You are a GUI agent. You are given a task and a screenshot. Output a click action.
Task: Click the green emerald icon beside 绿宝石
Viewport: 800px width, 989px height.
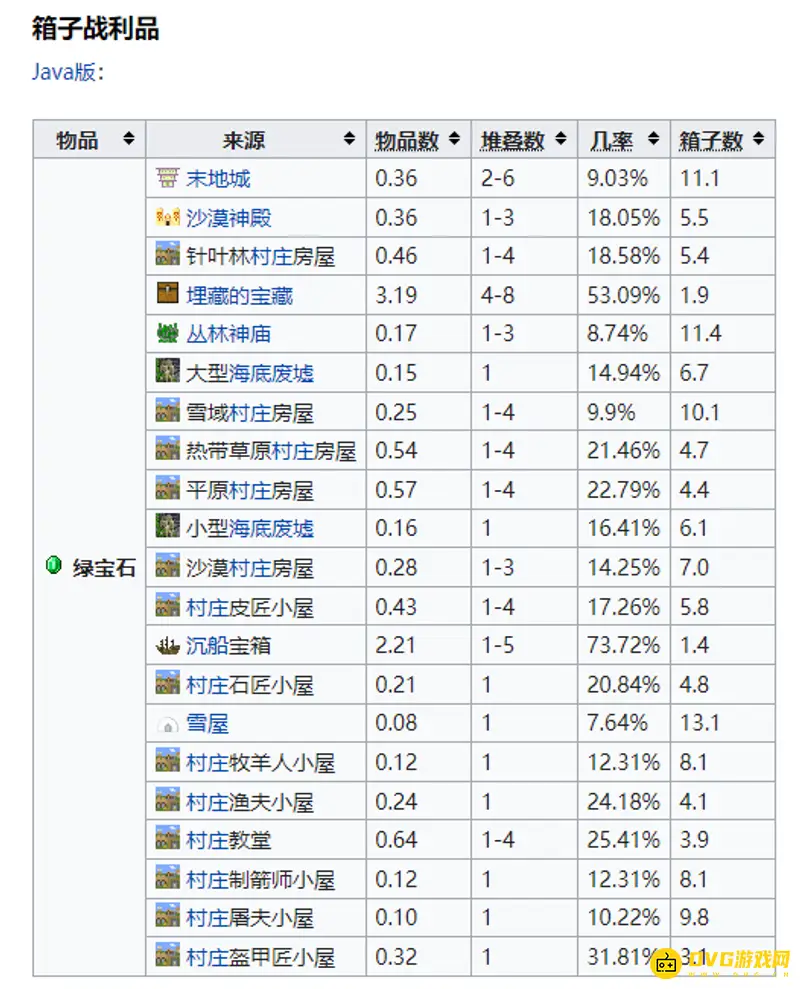coord(54,565)
